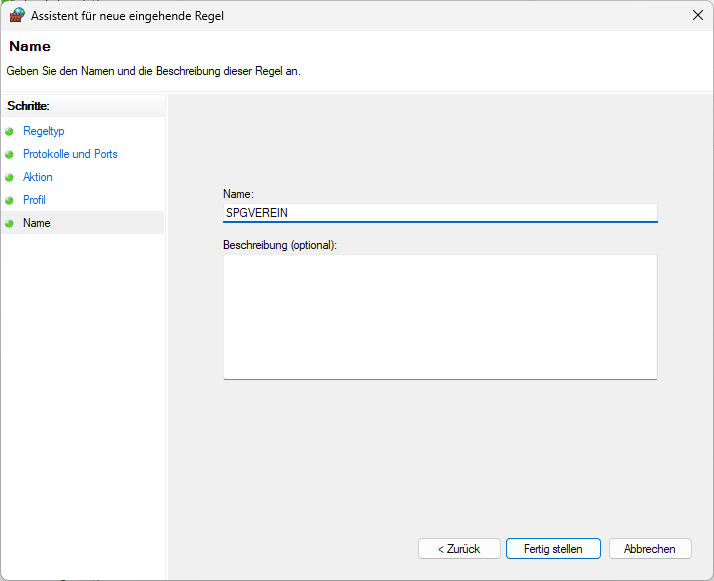
Task: Open the Protokolle und Ports step
Action: tap(70, 154)
